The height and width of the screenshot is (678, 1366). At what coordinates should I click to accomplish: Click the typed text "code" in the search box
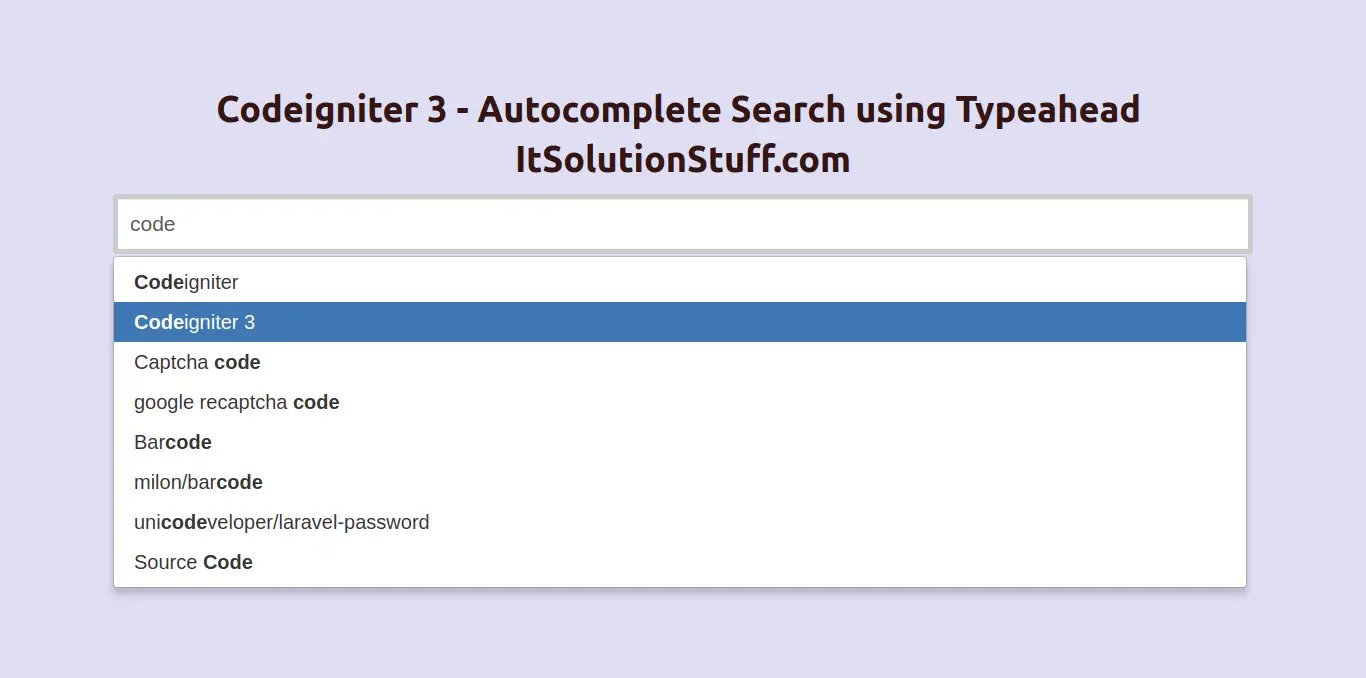pos(153,224)
